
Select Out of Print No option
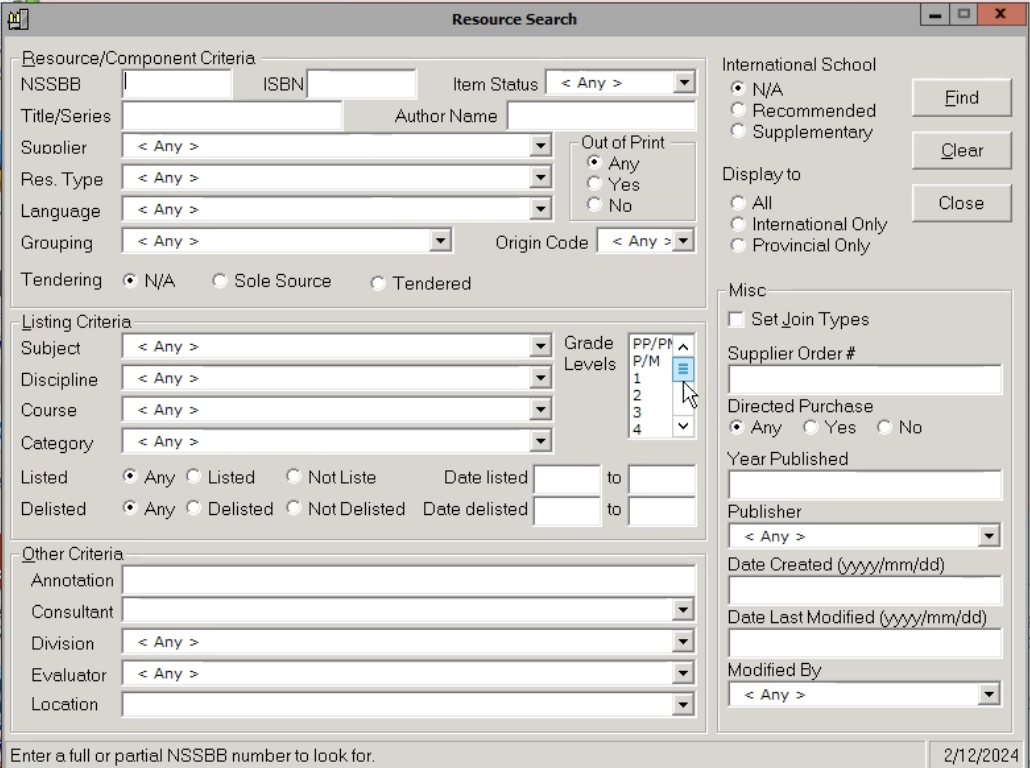pos(594,205)
